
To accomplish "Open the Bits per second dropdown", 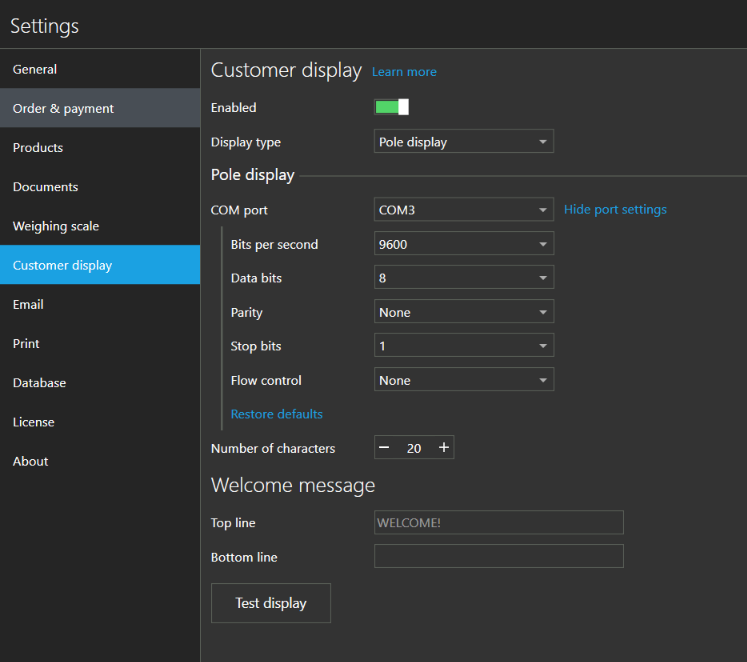I will click(464, 244).
